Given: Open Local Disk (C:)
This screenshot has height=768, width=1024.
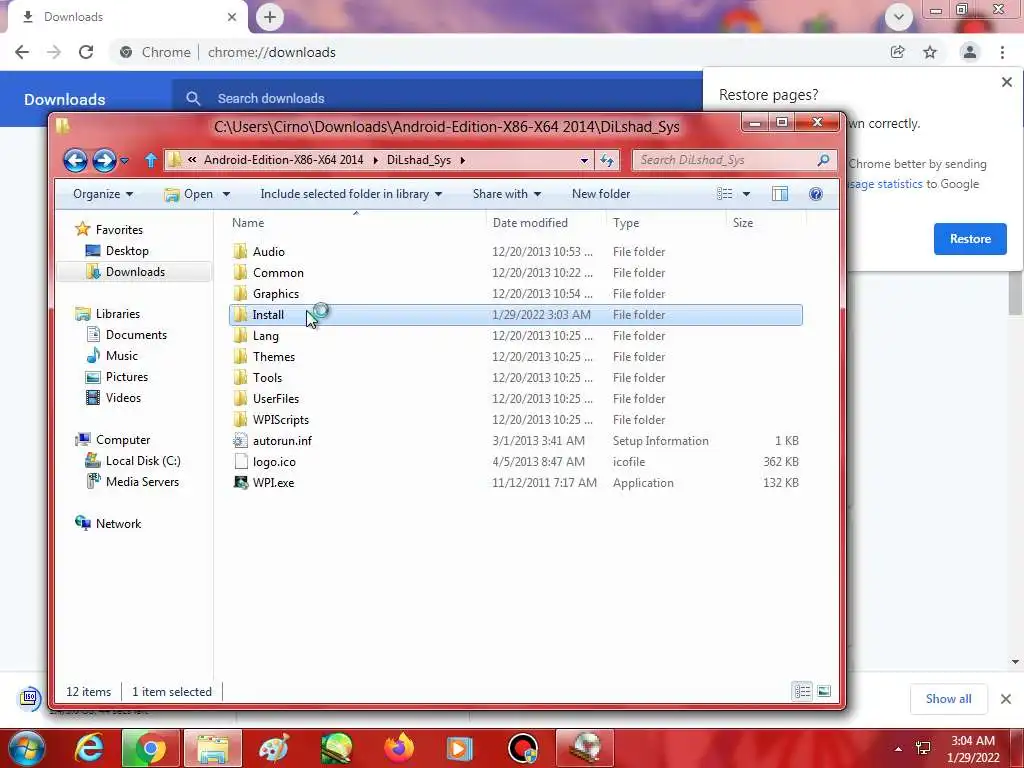Looking at the screenshot, I should (x=143, y=461).
